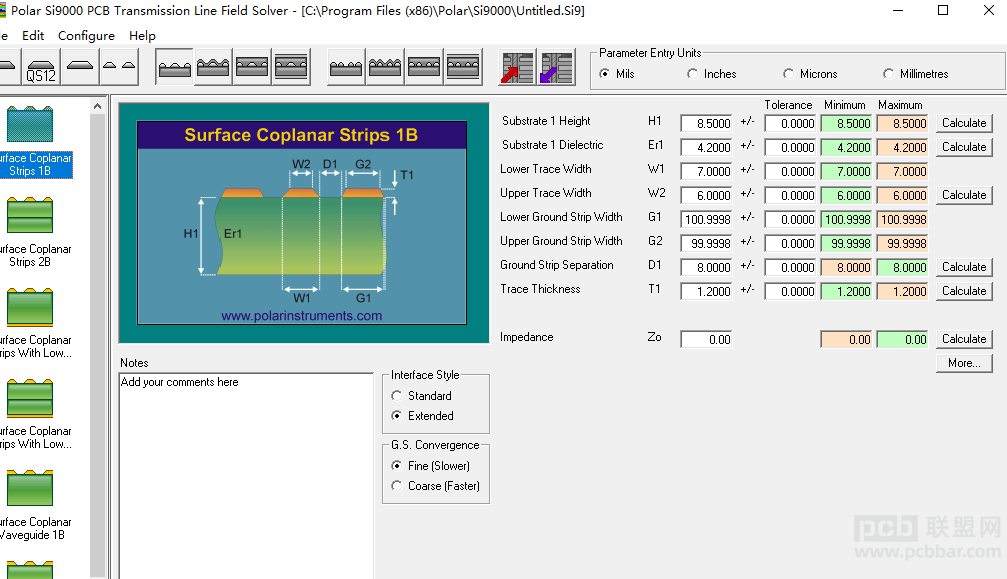Click the H1 tolerance field
This screenshot has height=579, width=1007.
[x=791, y=123]
